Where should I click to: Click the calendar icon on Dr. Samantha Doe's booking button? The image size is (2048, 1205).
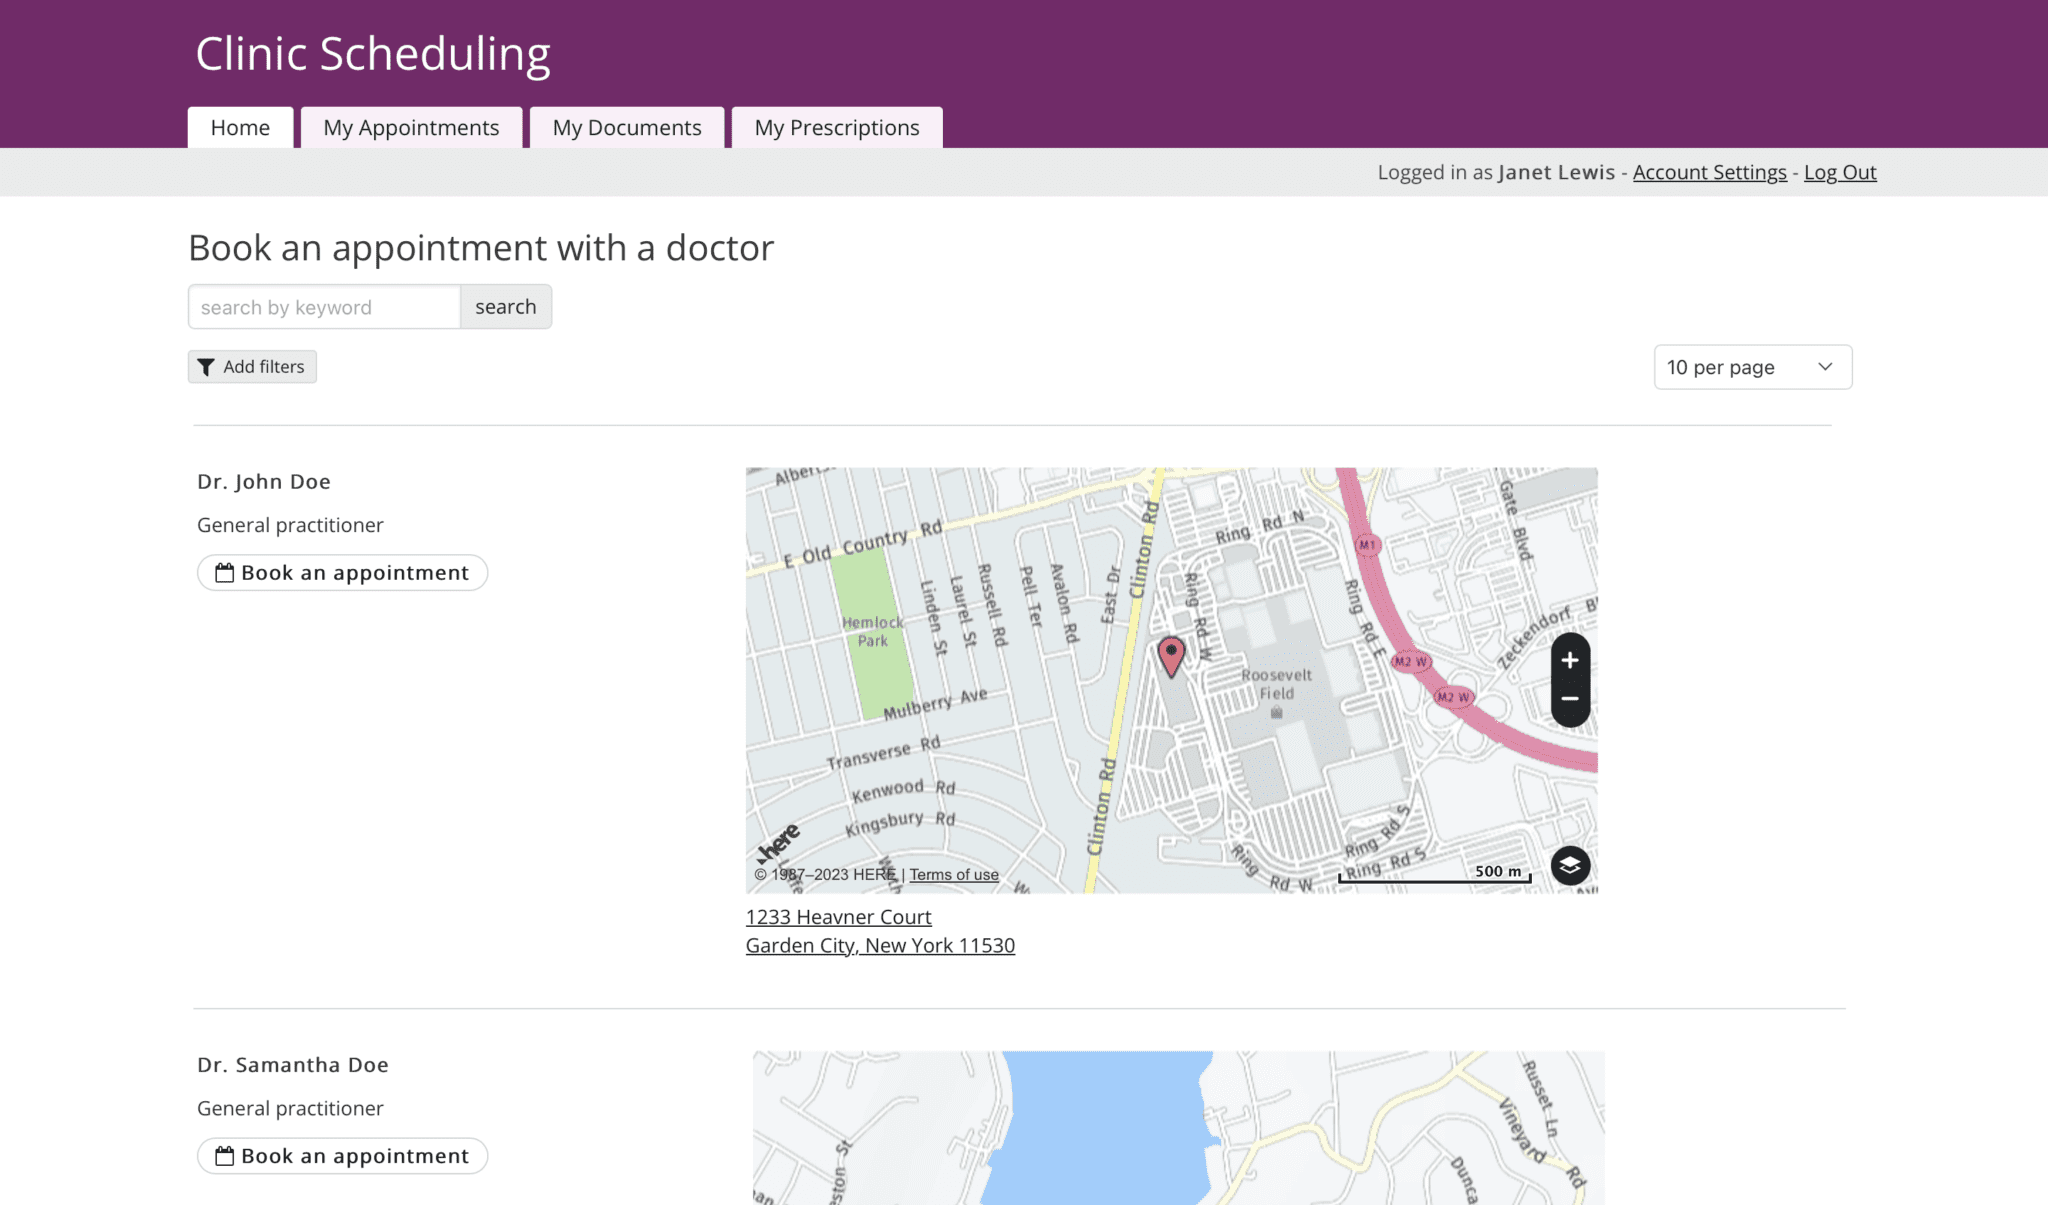(226, 1155)
